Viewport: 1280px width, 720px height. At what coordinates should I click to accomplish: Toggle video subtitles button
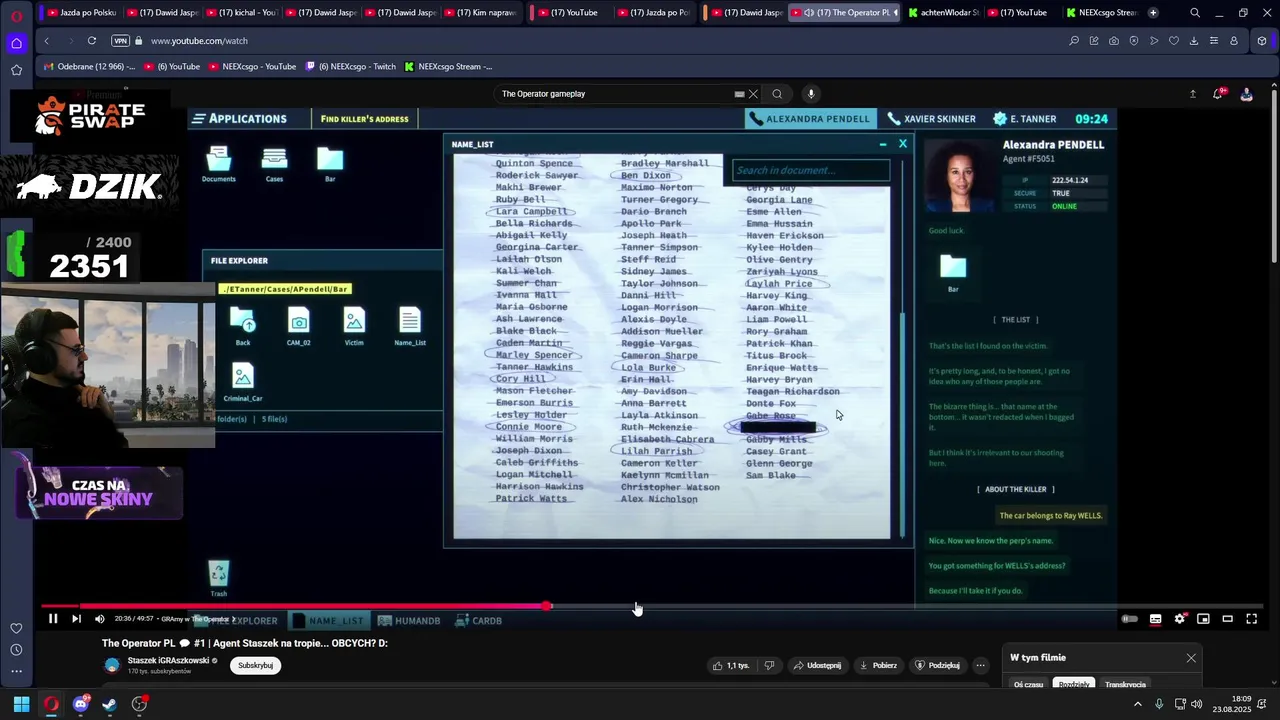[x=1155, y=619]
